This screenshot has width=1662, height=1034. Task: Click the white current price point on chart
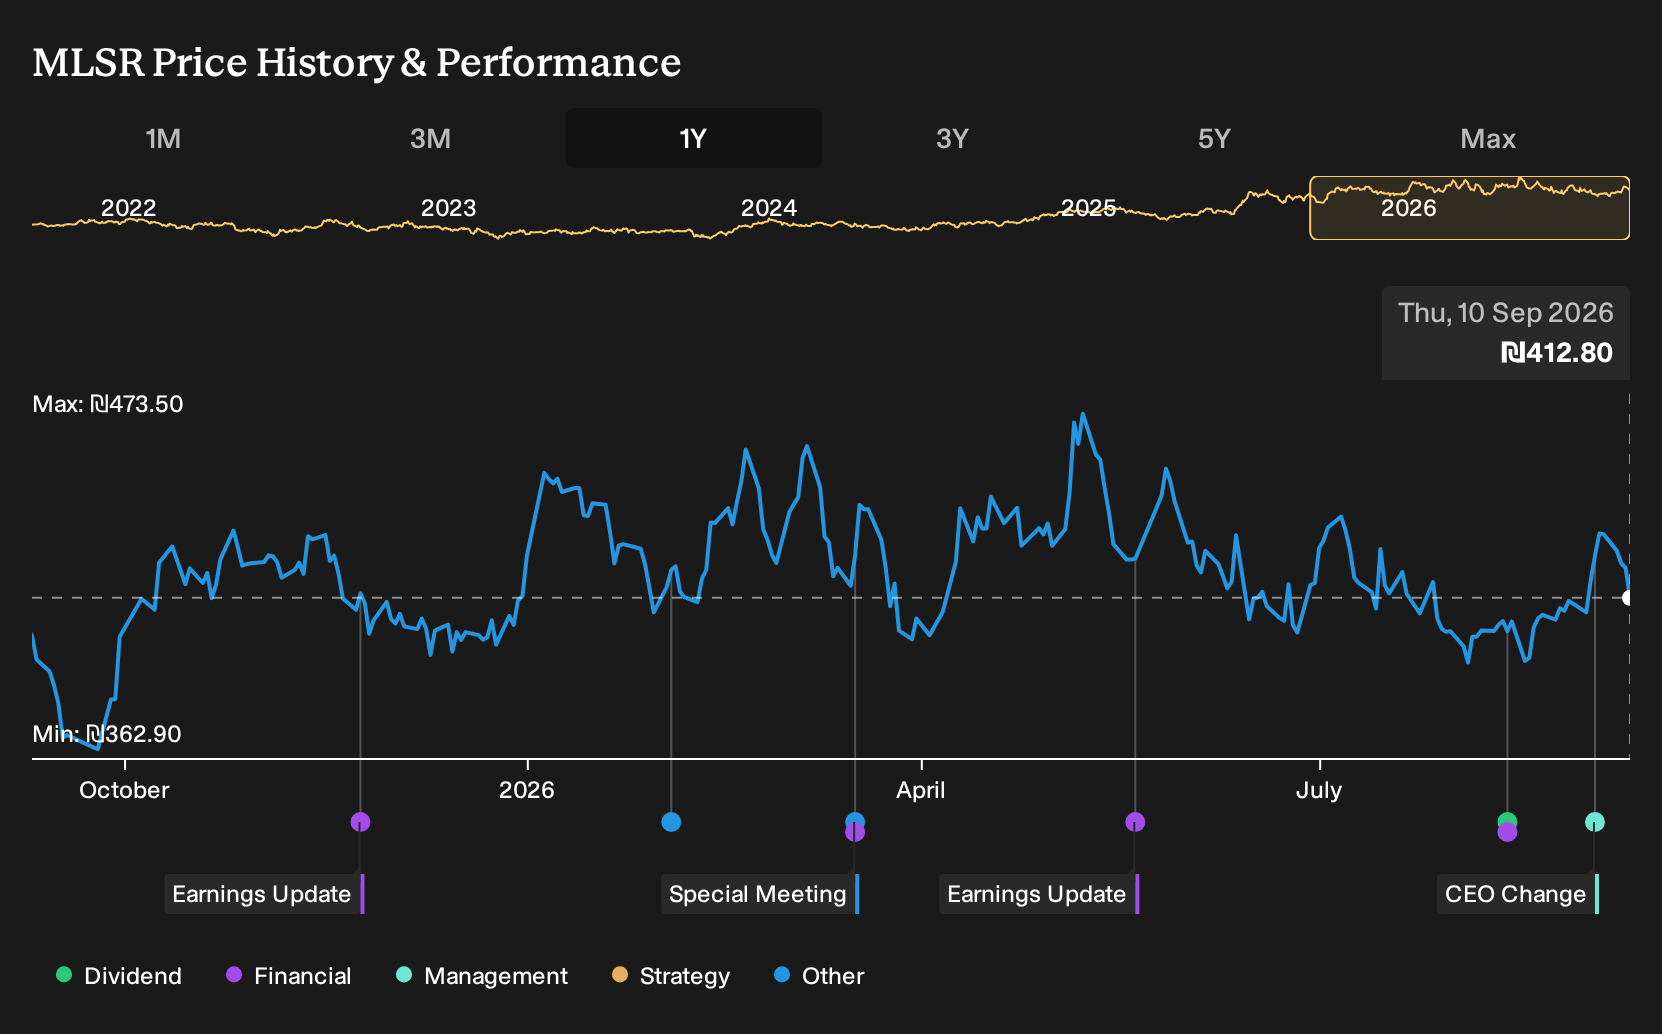[1628, 598]
